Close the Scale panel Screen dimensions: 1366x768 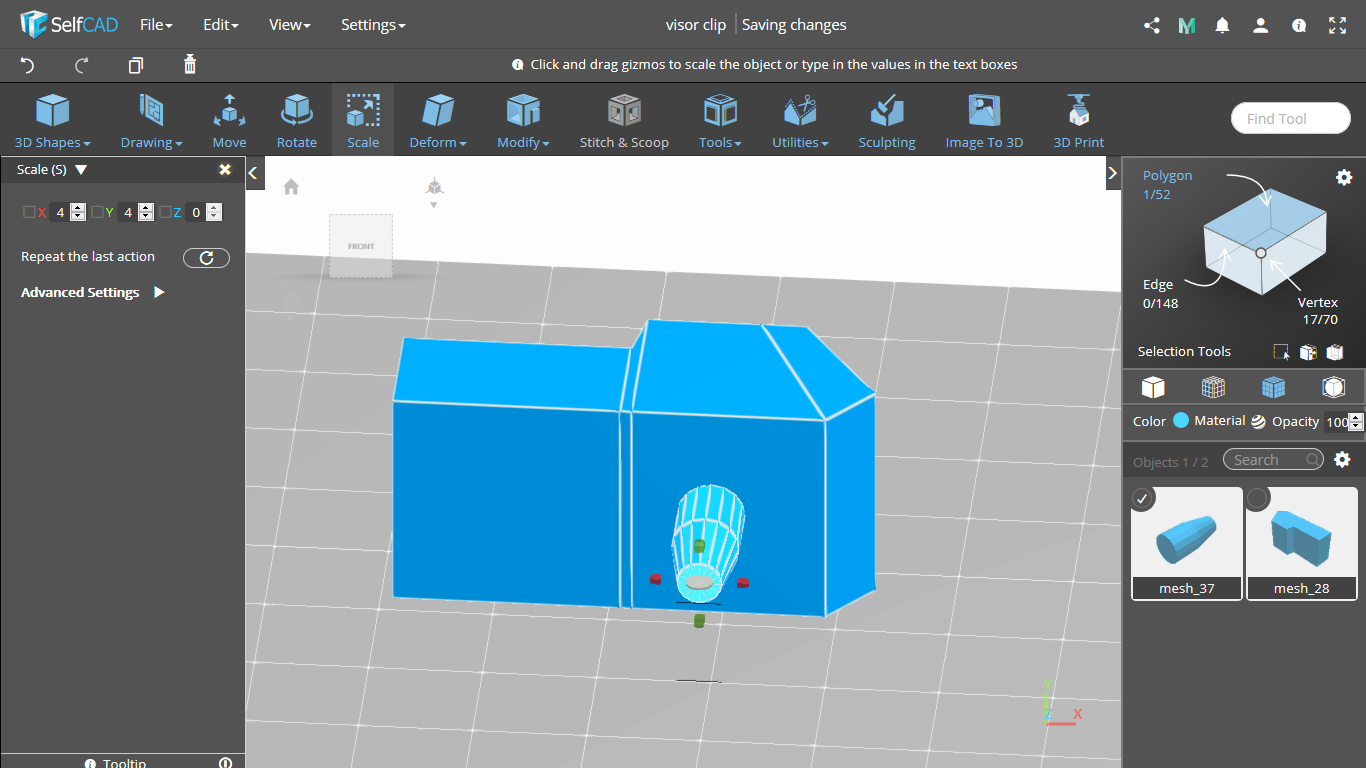225,170
